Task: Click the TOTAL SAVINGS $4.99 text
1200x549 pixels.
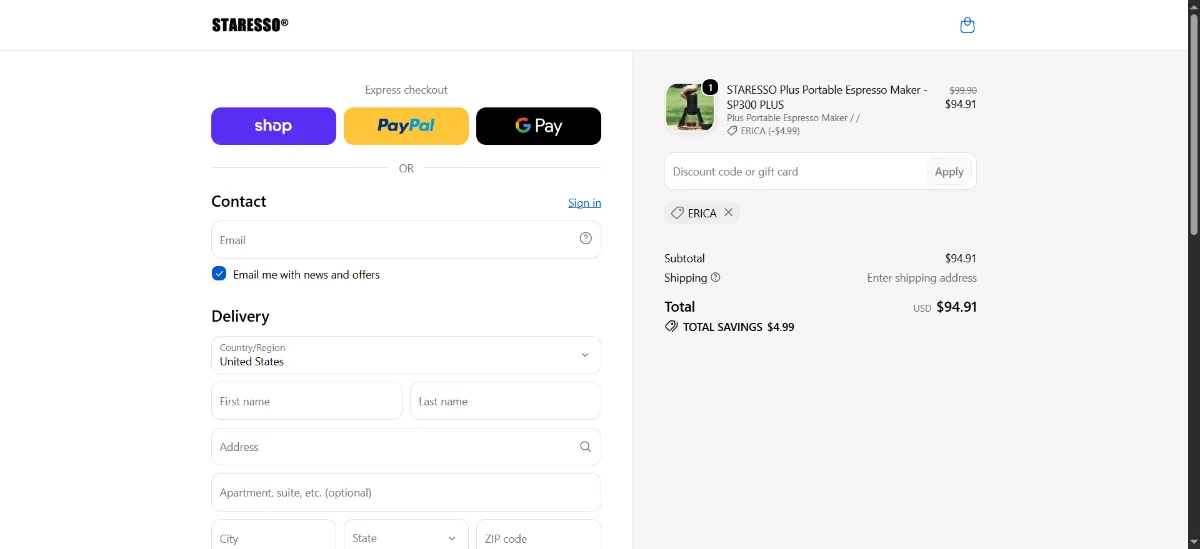Action: click(739, 327)
